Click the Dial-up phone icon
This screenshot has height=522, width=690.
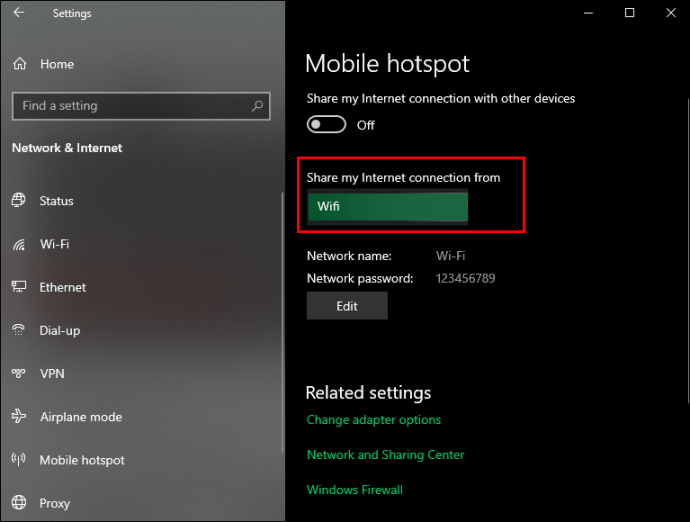point(18,330)
